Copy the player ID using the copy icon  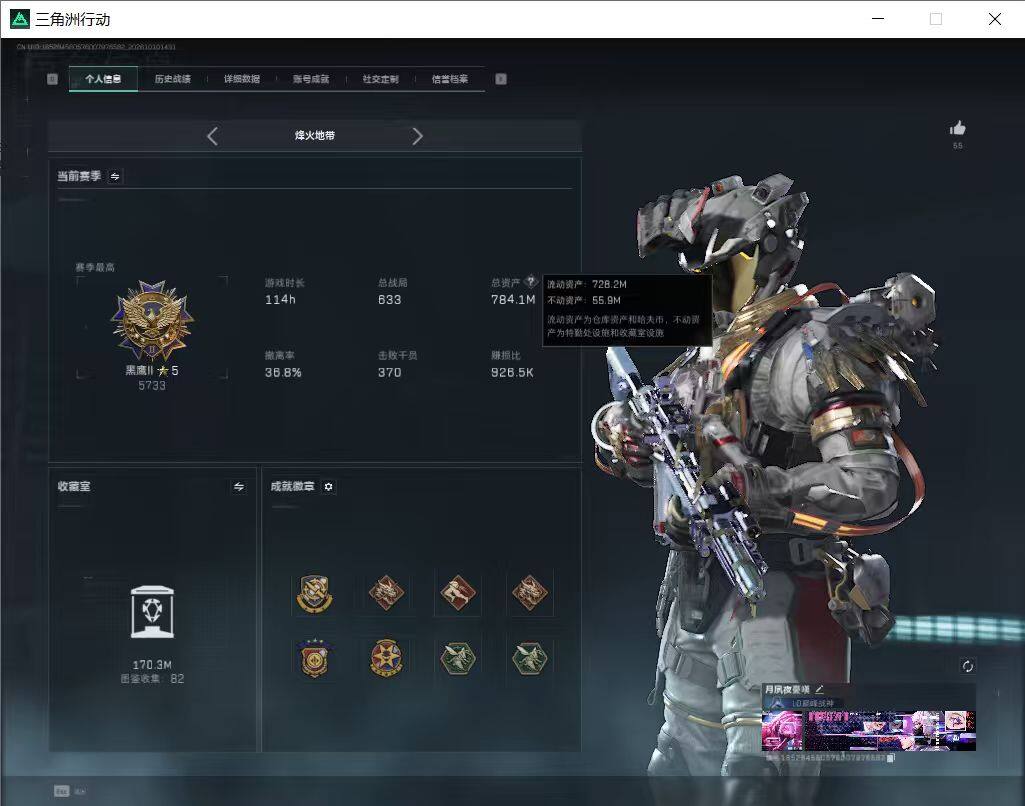click(890, 758)
